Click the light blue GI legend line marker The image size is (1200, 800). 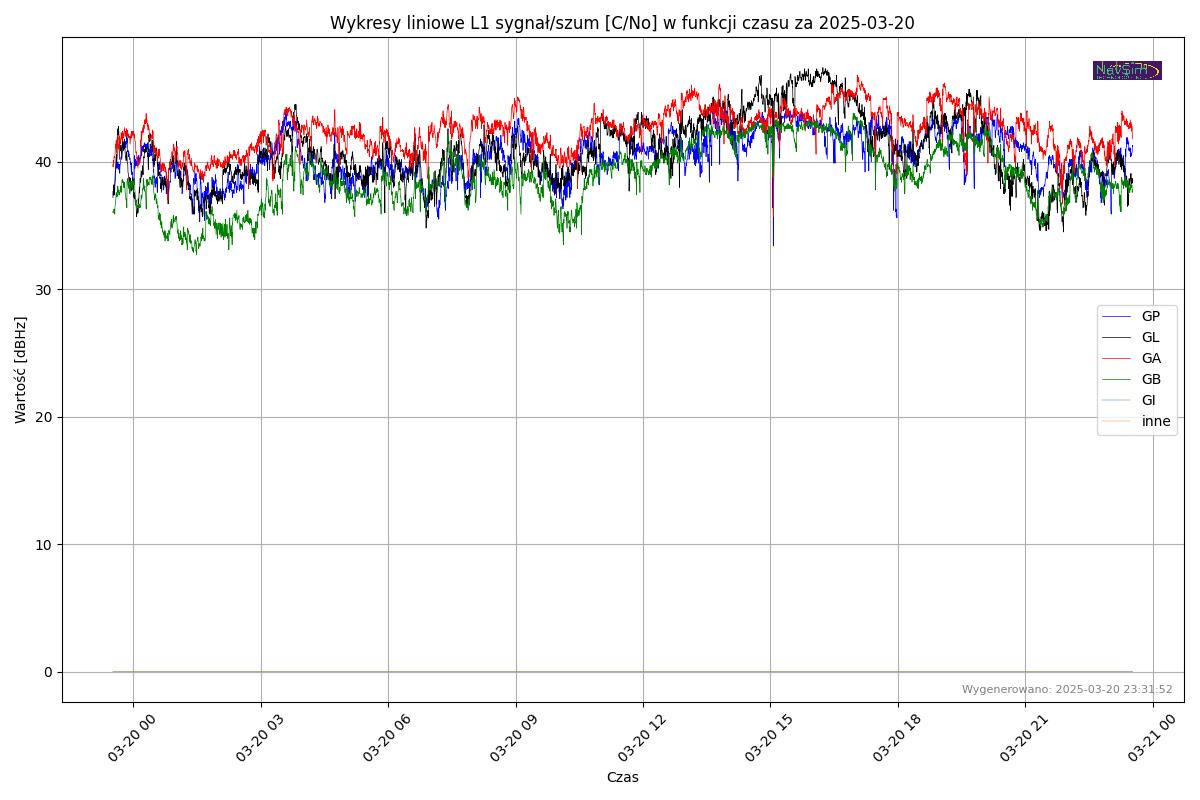[1116, 400]
